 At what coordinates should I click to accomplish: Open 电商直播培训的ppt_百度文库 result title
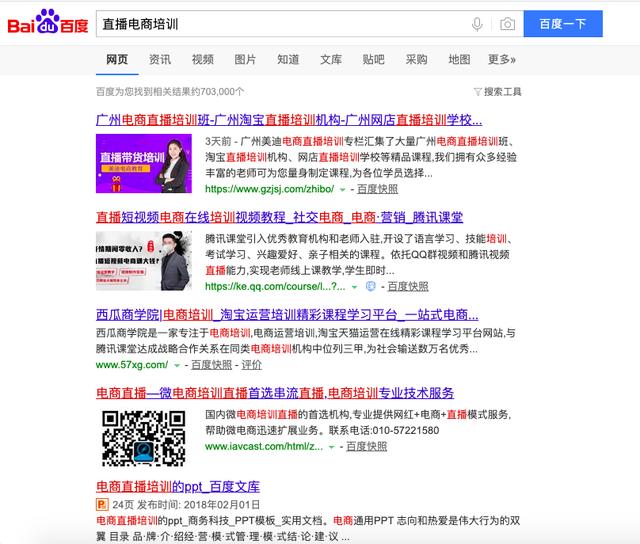[178, 486]
